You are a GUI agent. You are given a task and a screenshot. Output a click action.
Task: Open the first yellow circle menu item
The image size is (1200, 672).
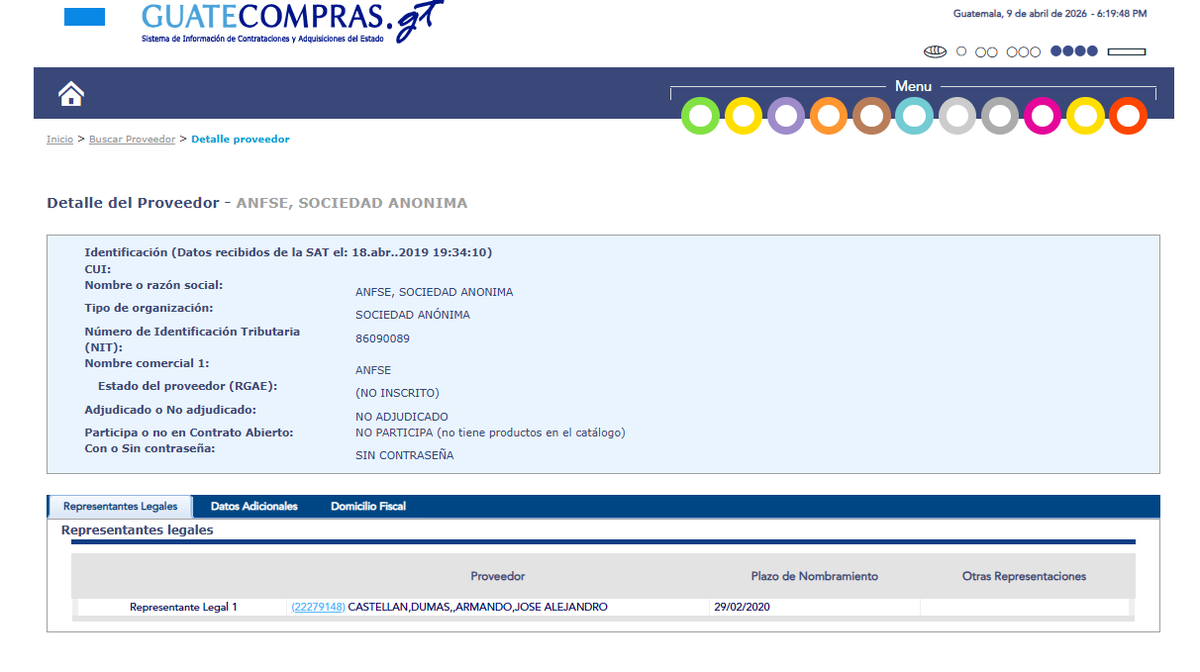point(743,116)
